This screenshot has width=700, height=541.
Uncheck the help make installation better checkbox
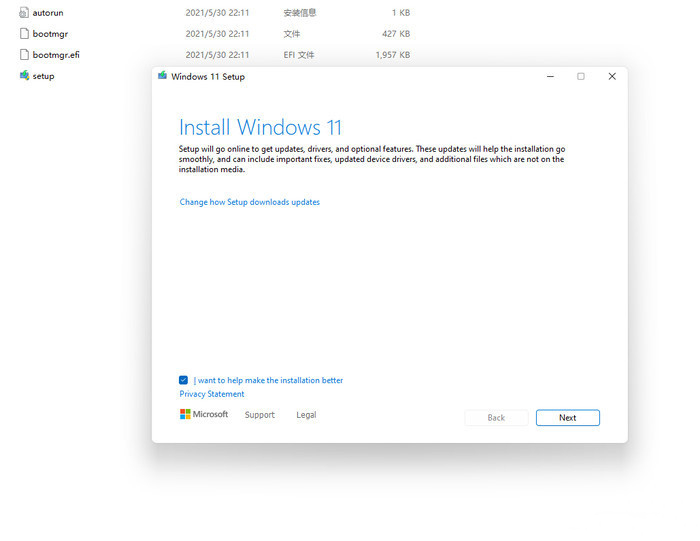click(x=184, y=380)
